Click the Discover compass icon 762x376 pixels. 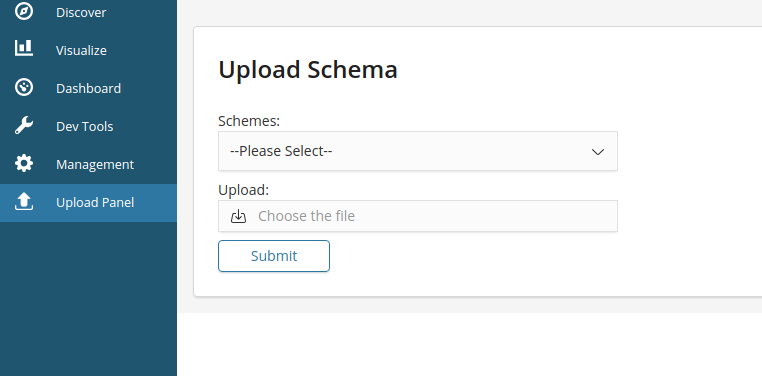click(x=24, y=11)
